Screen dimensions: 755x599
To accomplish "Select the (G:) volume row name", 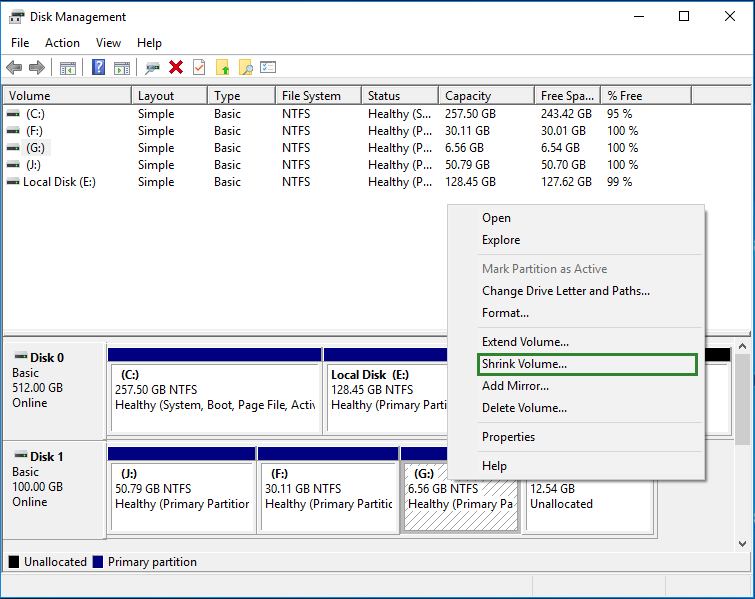I will tap(36, 148).
